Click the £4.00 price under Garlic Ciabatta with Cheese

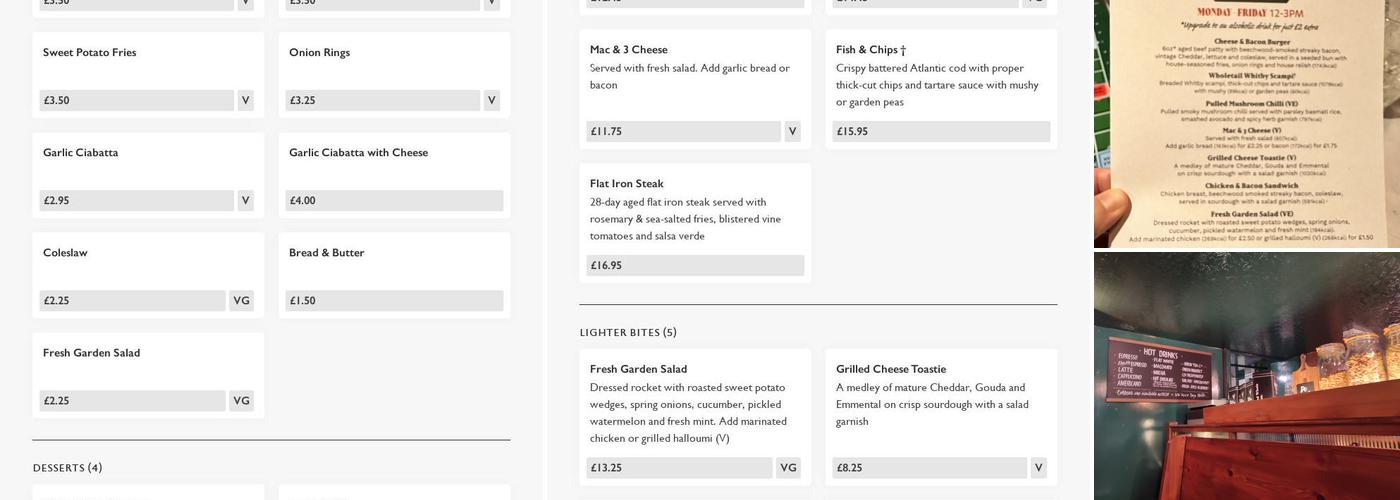tap(394, 200)
